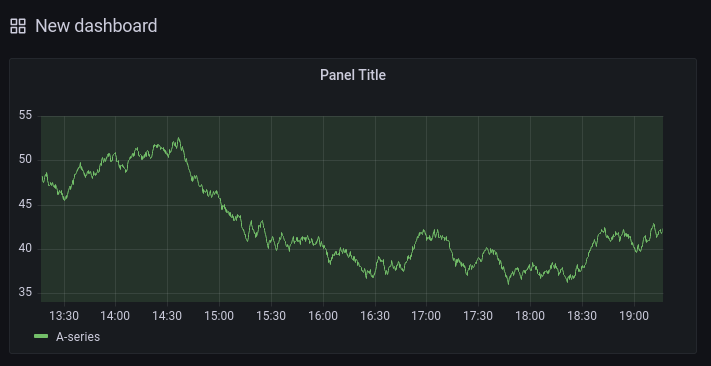Click the 18:00 time axis label
The width and height of the screenshot is (711, 366).
tap(530, 316)
